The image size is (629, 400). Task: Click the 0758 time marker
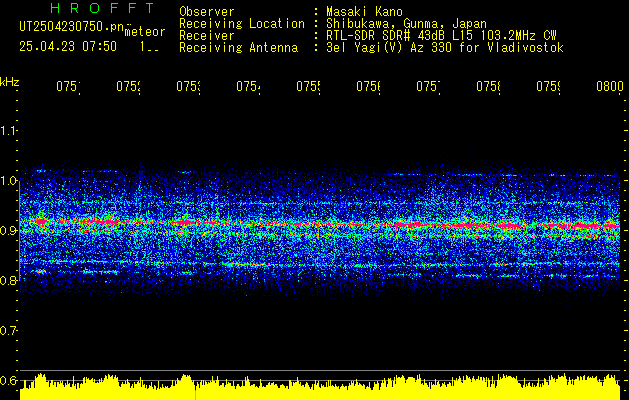click(489, 87)
